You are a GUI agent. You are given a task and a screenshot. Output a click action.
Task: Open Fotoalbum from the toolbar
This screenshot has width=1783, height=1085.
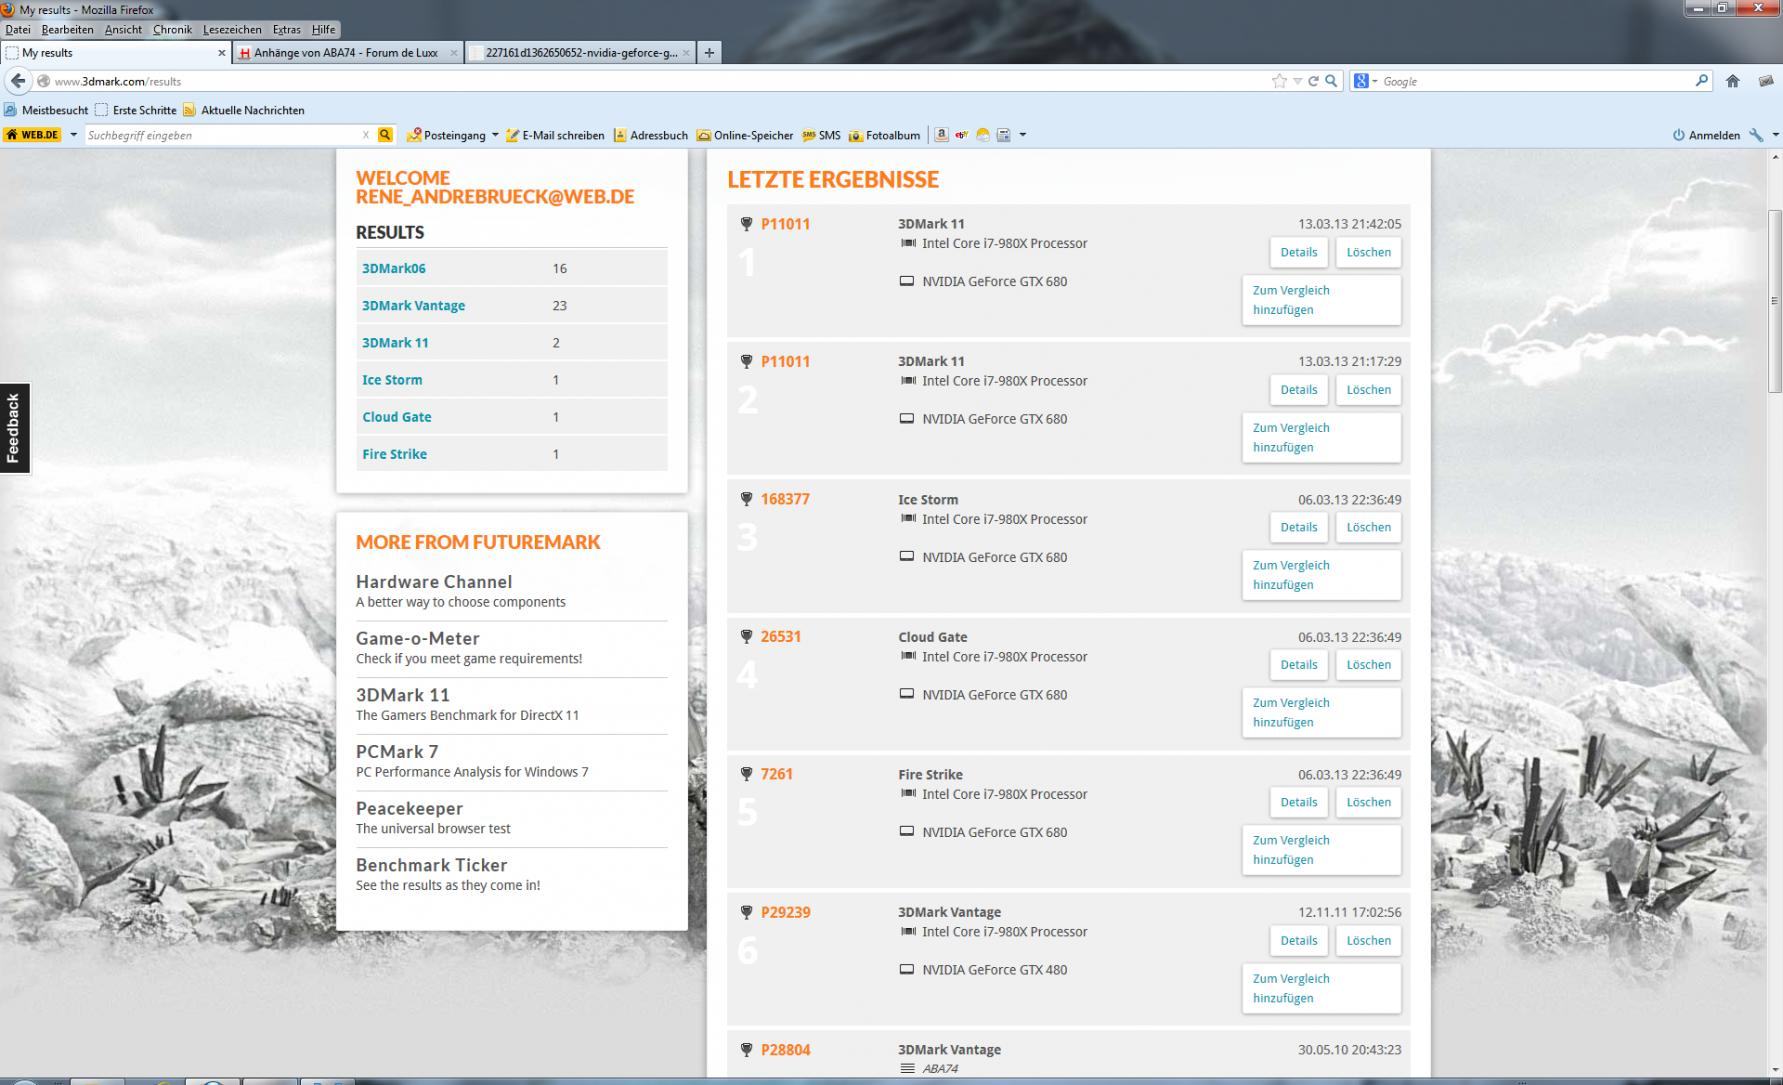click(x=884, y=135)
